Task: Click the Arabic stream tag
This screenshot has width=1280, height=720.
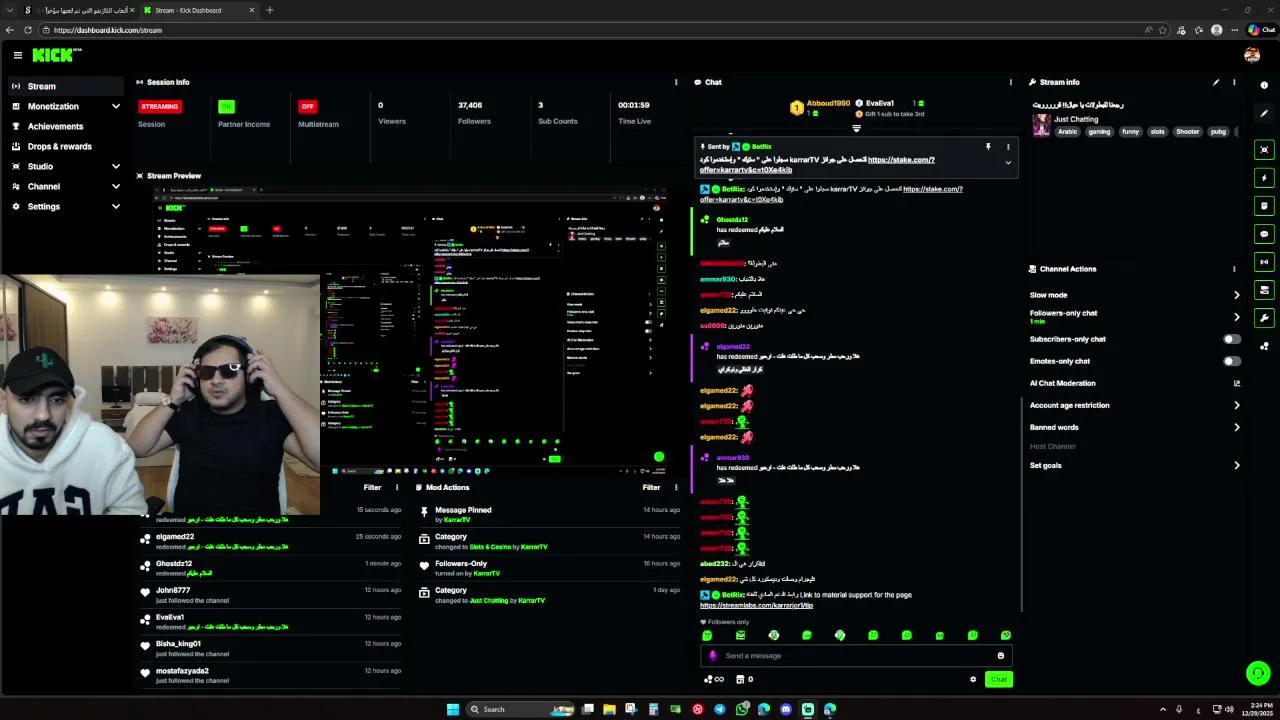Action: click(1068, 131)
